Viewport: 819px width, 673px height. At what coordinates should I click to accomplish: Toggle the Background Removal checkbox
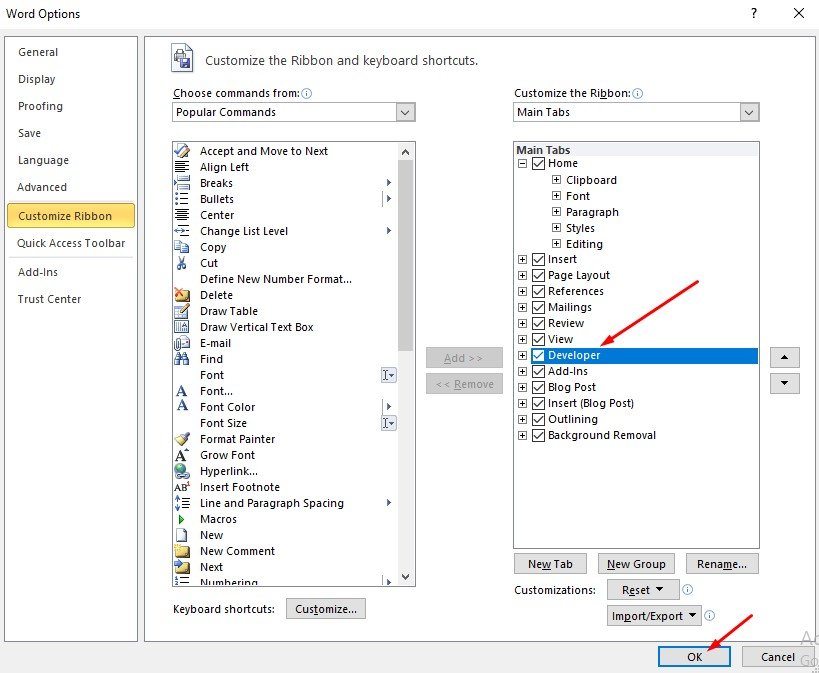coord(539,435)
